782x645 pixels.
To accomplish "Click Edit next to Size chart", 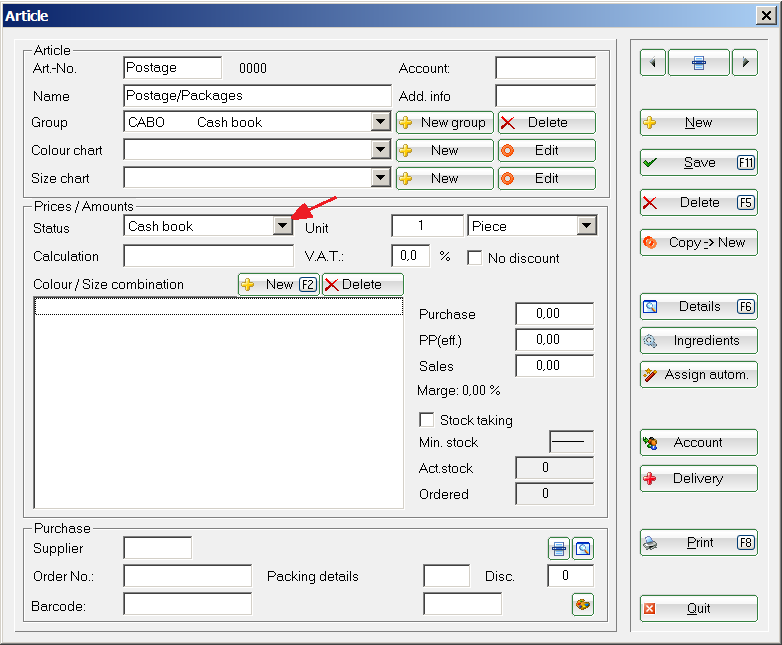I will [x=546, y=178].
